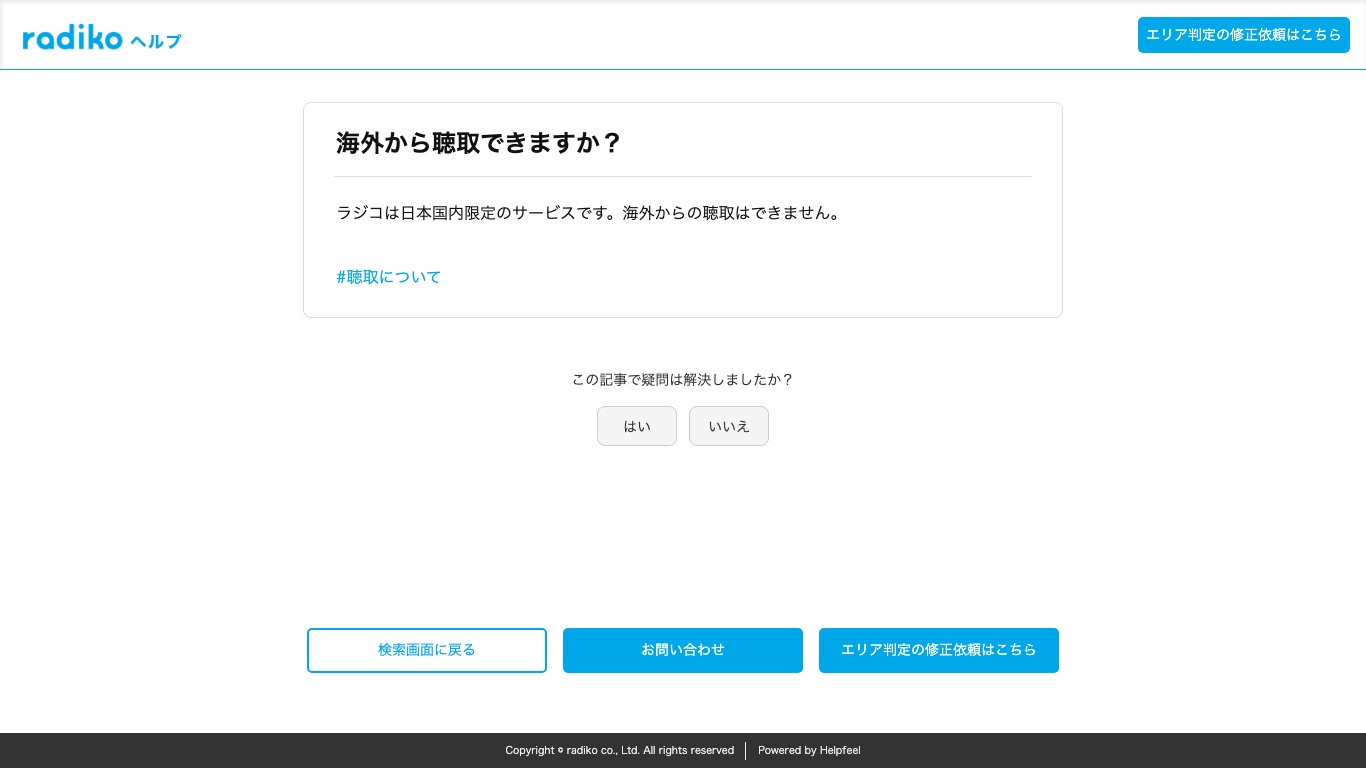Viewport: 1366px width, 768px height.
Task: Answer いいえ to the feedback question
Action: pyautogui.click(x=729, y=426)
